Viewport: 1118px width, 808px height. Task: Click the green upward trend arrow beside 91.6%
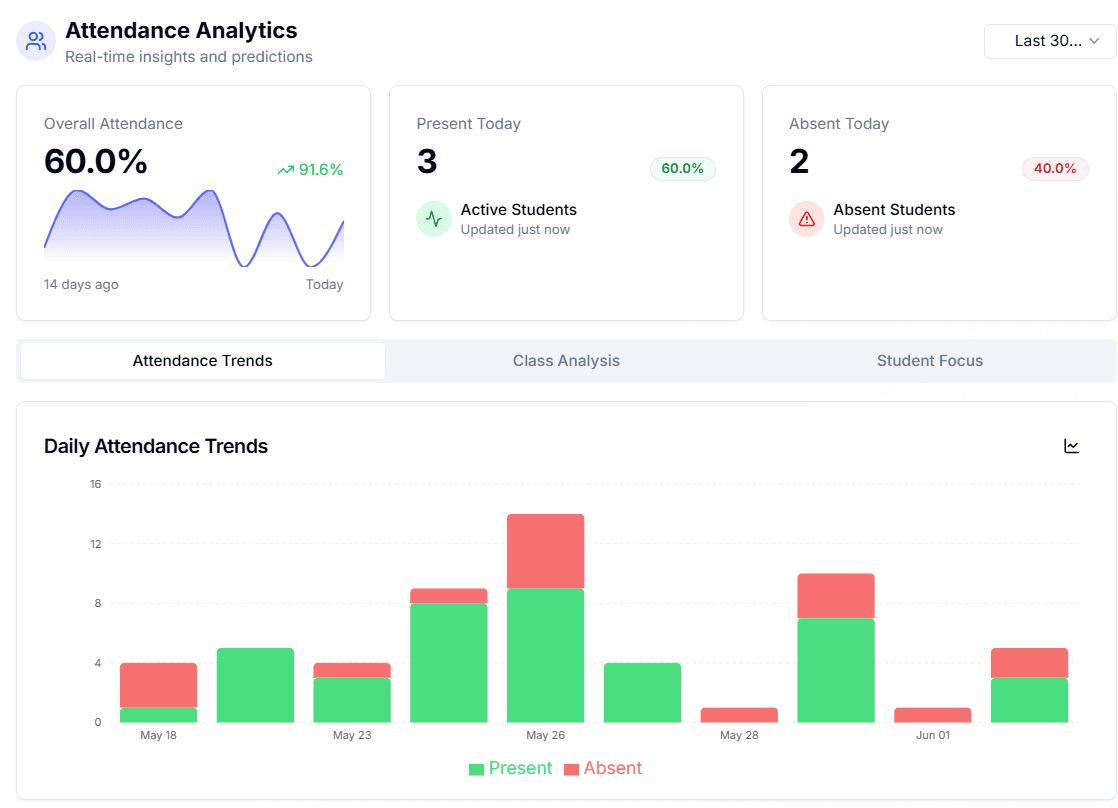[284, 170]
